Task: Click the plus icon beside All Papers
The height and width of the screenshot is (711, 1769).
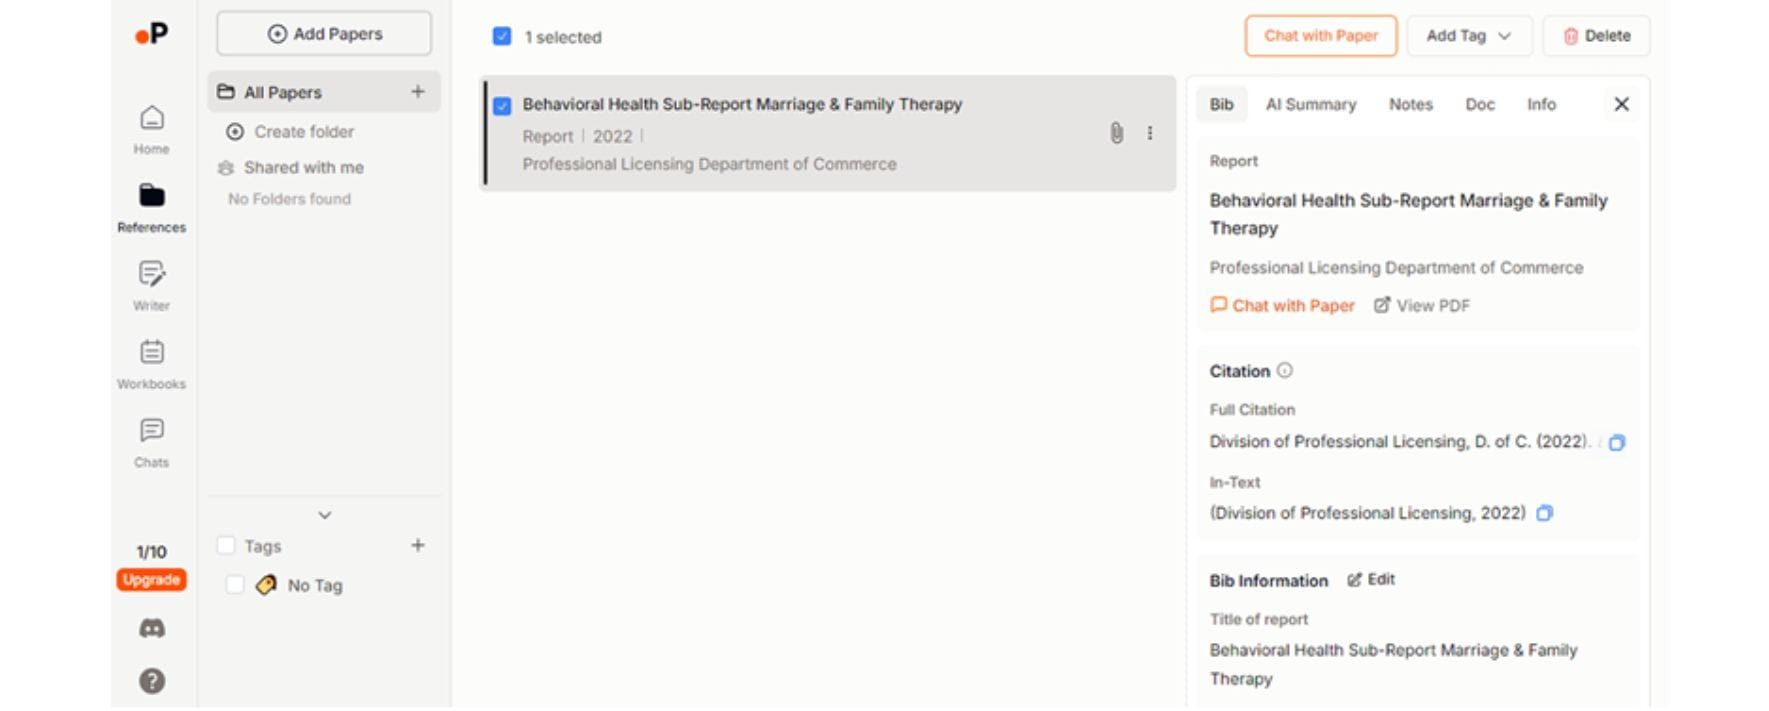Action: coord(418,92)
